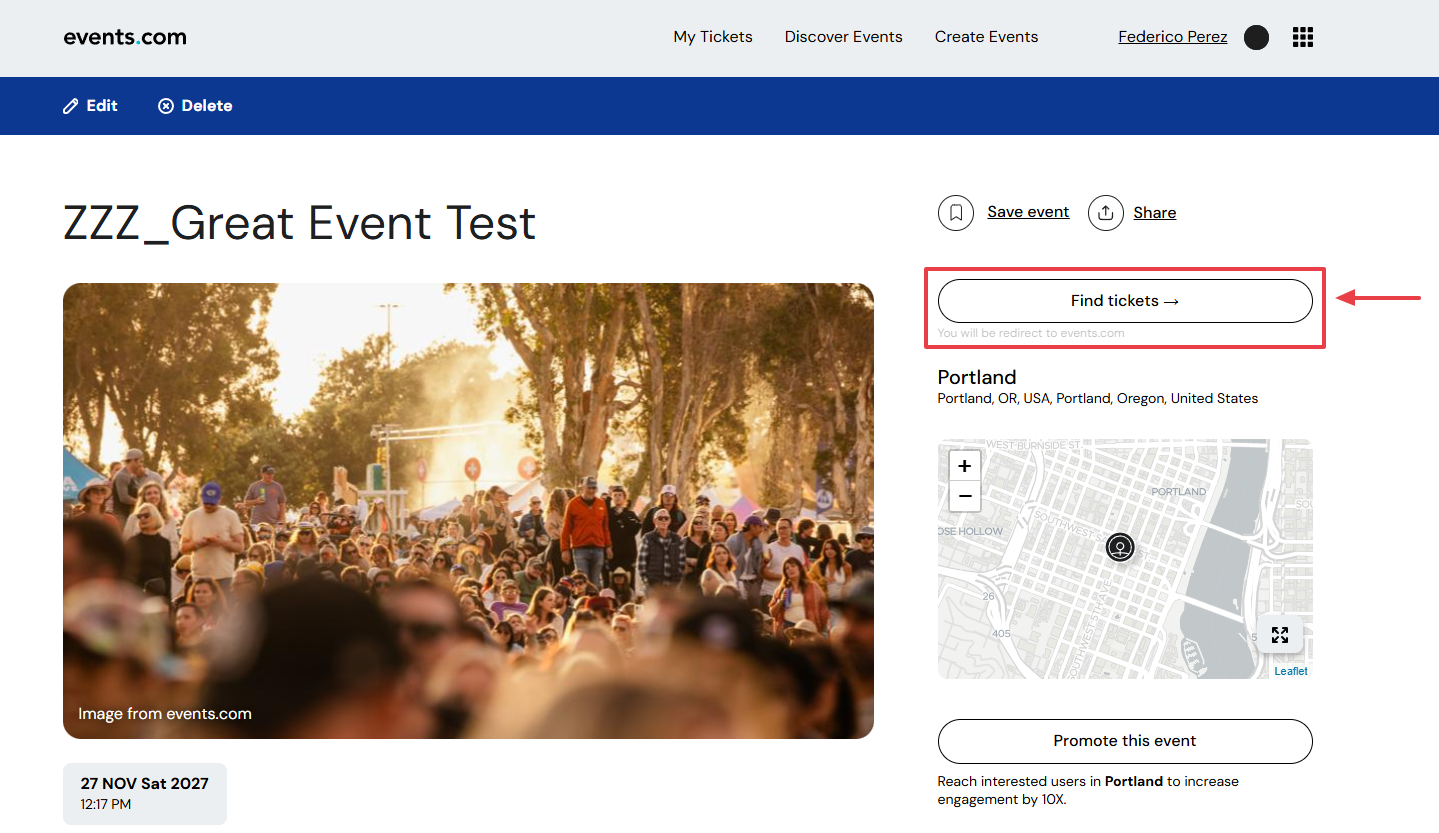Screen dimensions: 1439x833
Task: Zoom out on the map
Action: [965, 496]
